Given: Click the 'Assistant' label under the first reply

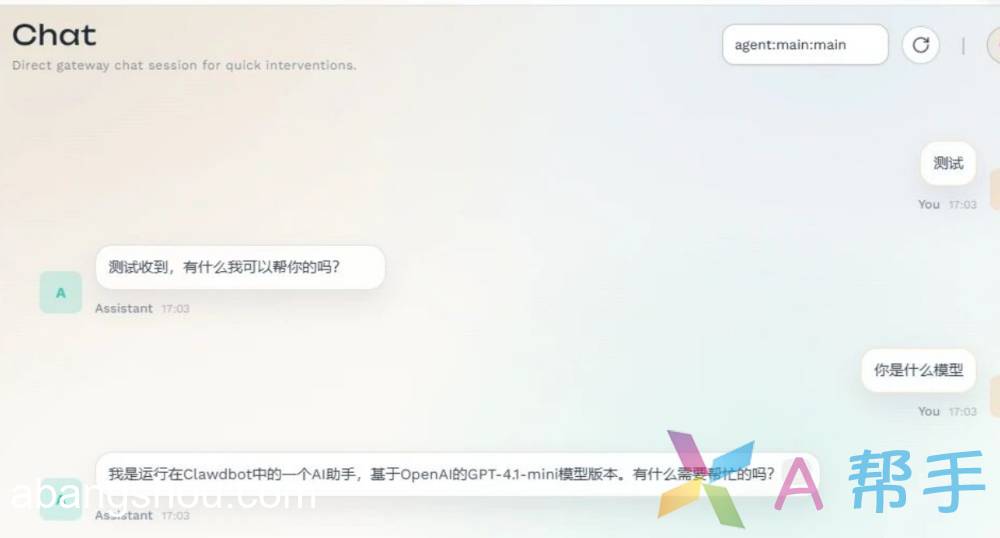Looking at the screenshot, I should pyautogui.click(x=124, y=309).
